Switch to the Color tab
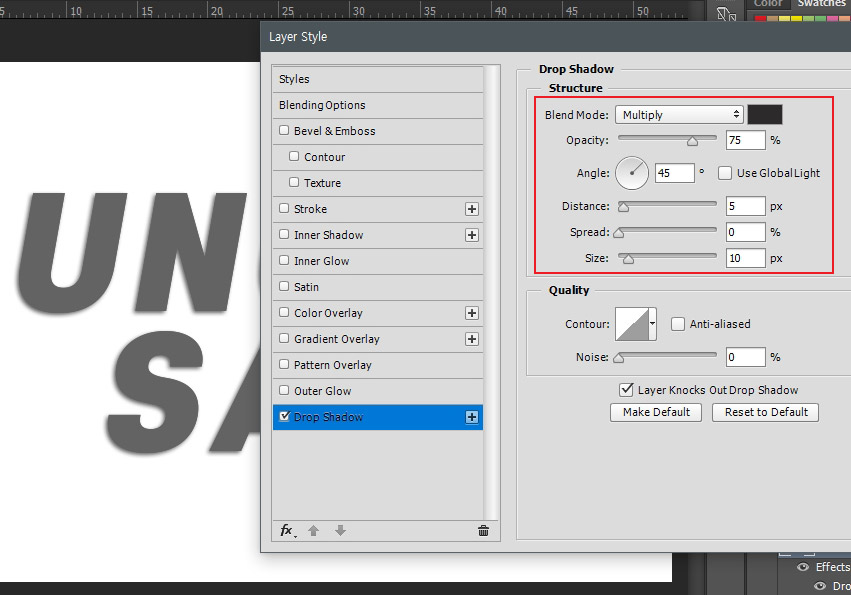 [767, 4]
